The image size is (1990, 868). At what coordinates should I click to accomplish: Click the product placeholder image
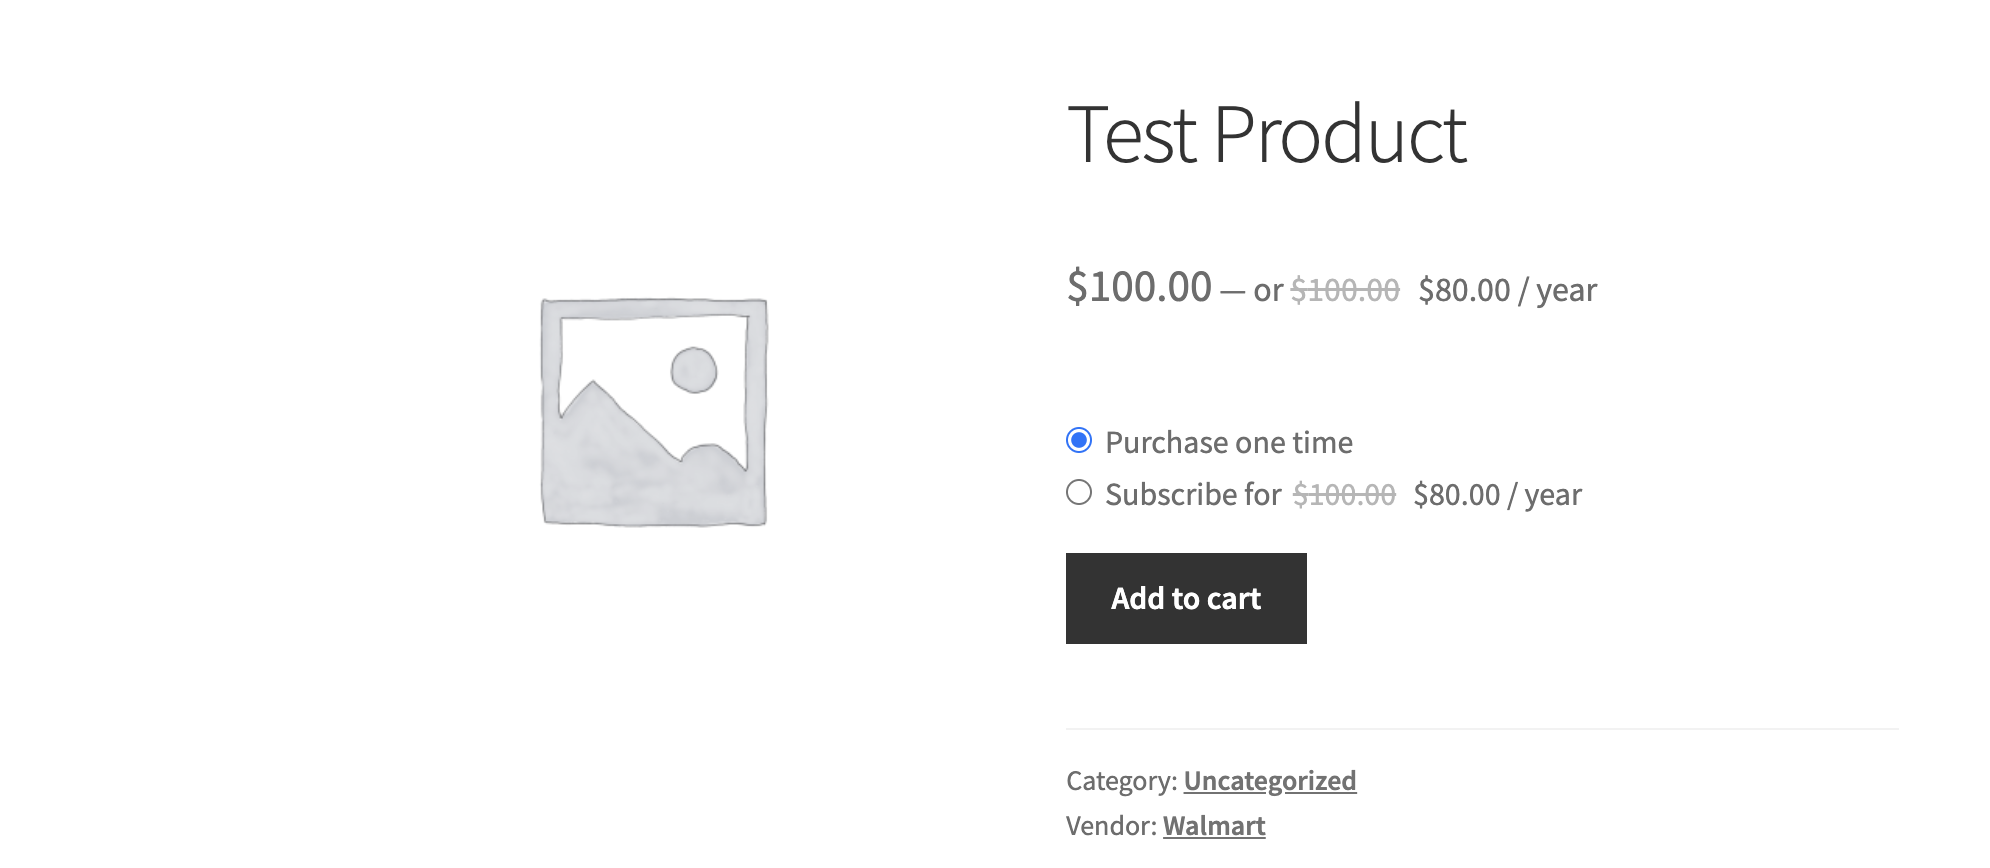[x=654, y=412]
